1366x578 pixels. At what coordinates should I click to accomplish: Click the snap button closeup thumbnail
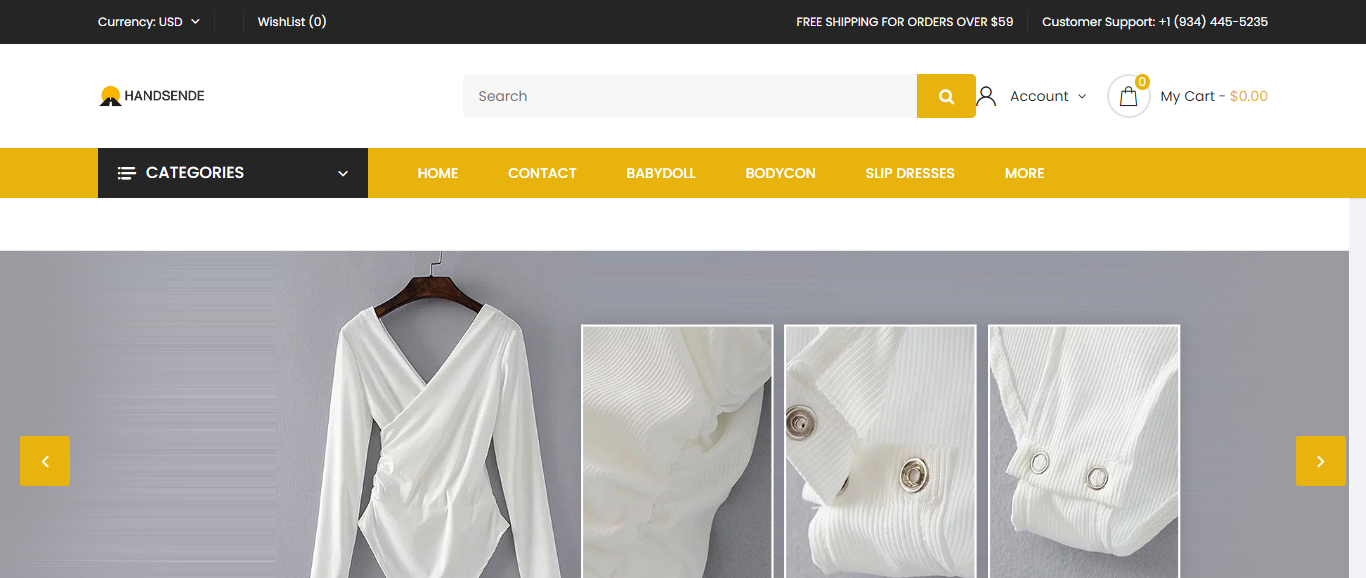pyautogui.click(x=879, y=451)
